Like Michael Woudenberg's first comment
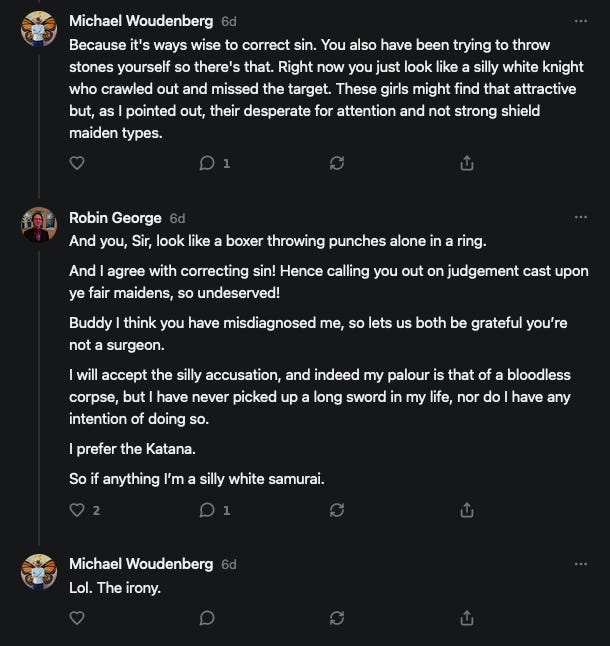This screenshot has height=646, width=610. (77, 163)
